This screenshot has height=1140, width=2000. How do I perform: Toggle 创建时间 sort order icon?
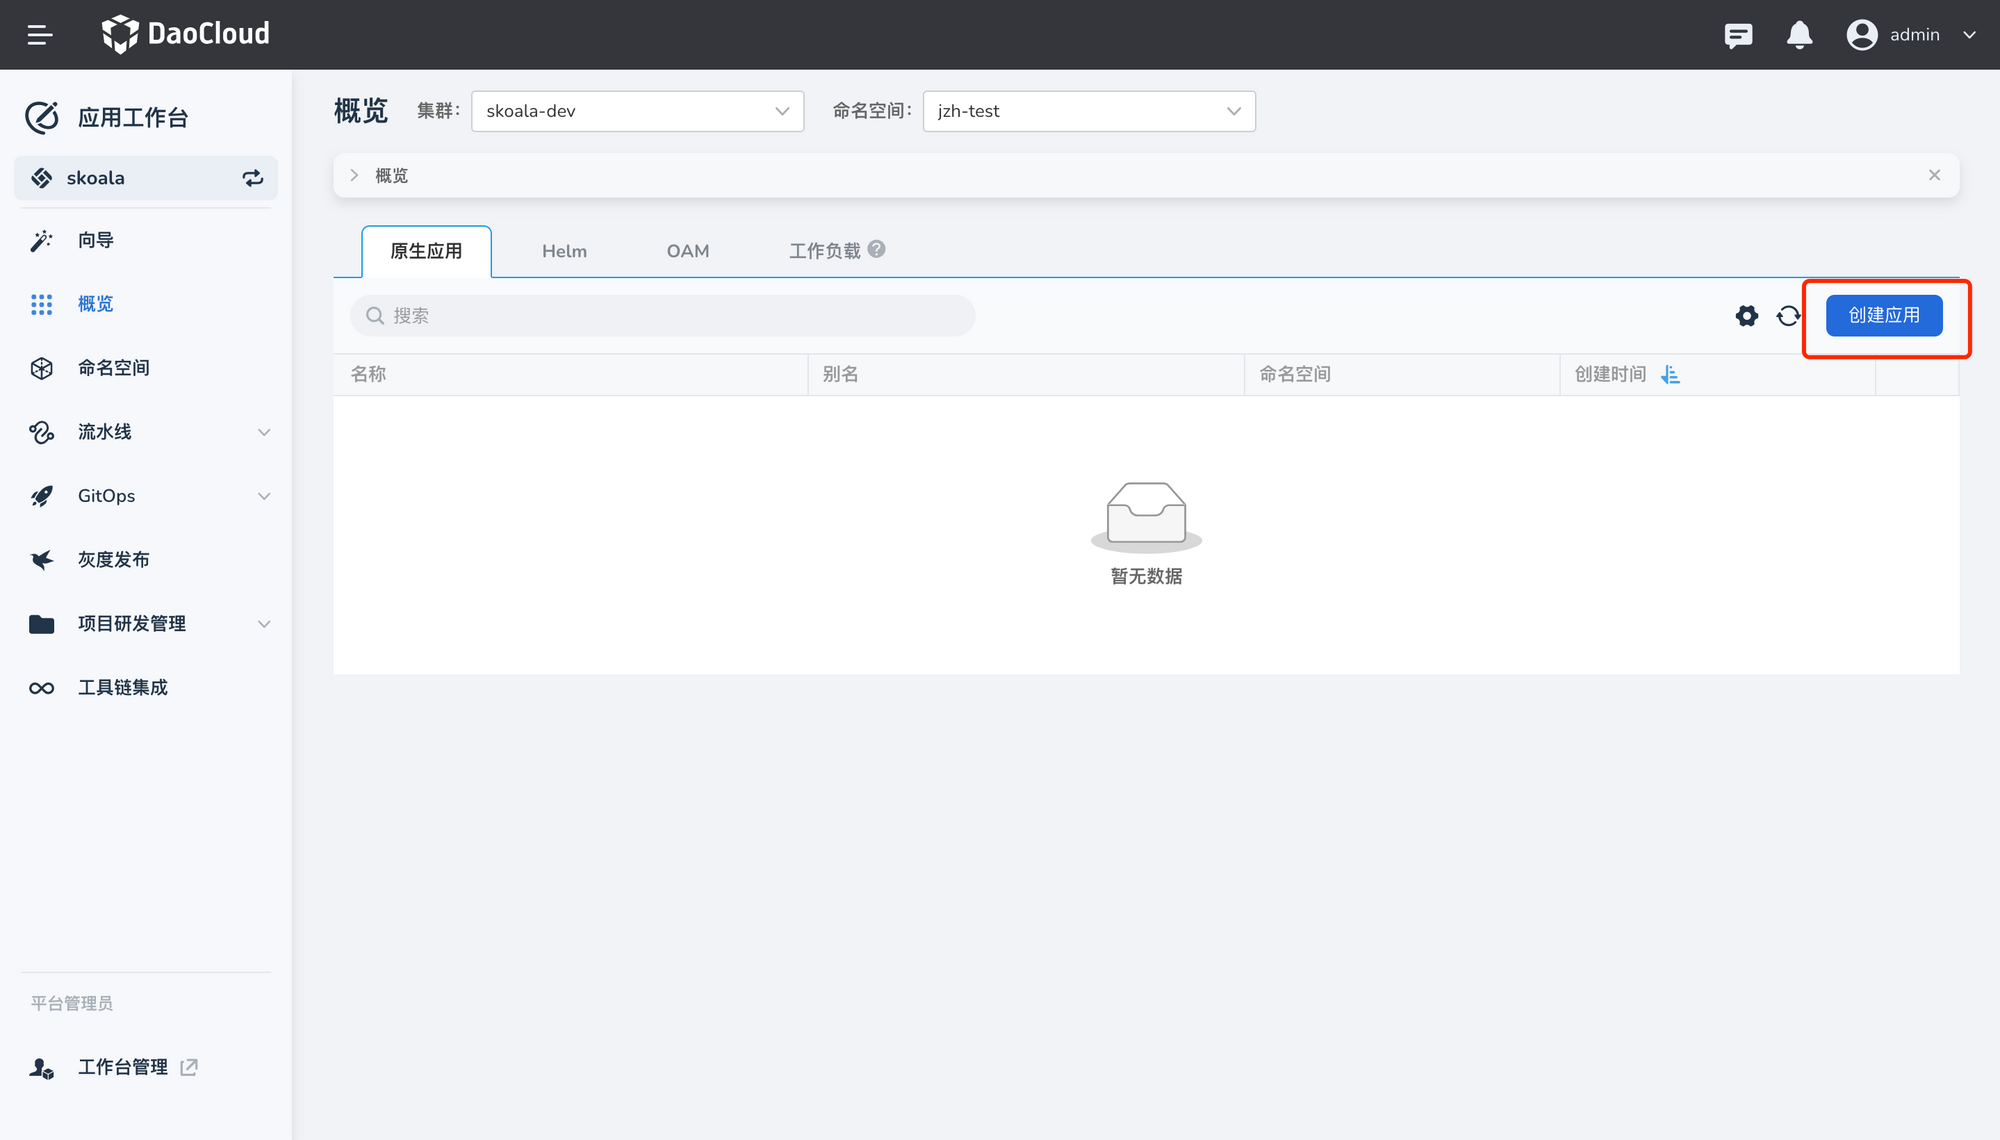(1670, 375)
